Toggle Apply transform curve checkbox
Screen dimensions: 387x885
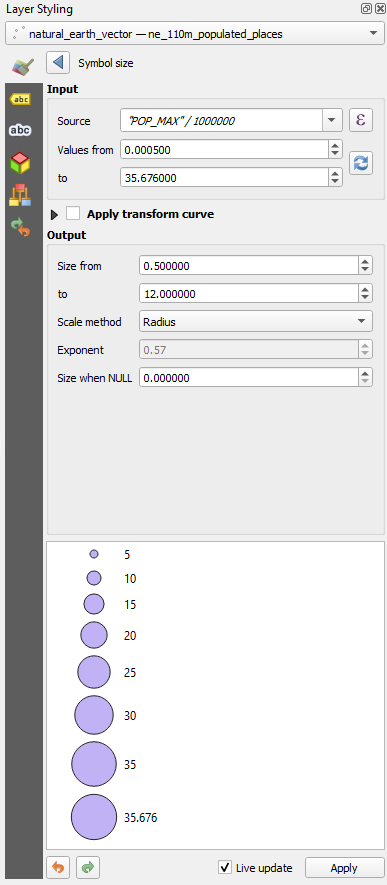tap(73, 214)
